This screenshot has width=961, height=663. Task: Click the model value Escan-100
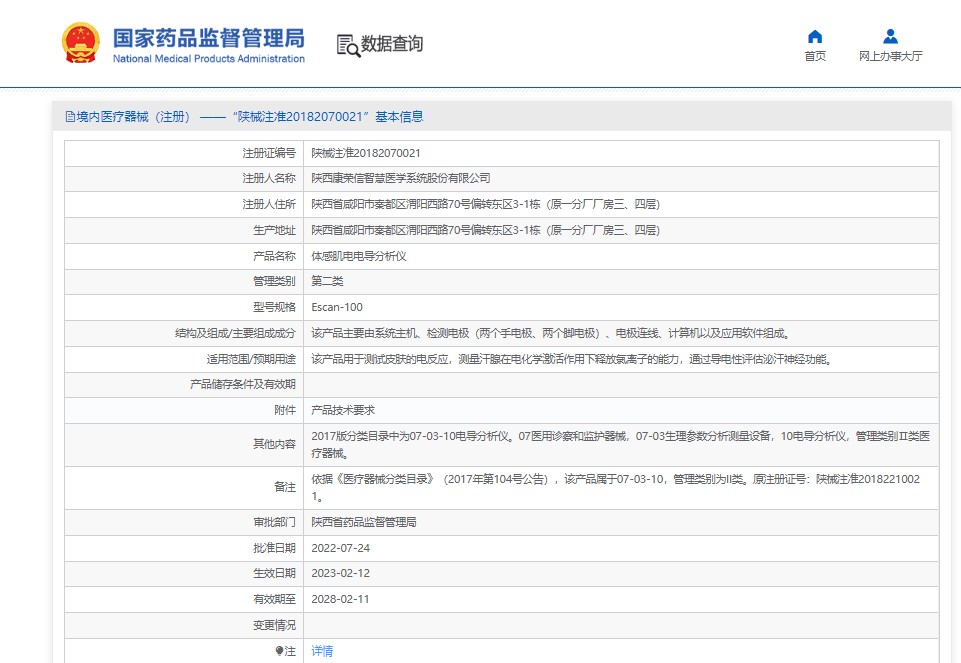coord(337,307)
